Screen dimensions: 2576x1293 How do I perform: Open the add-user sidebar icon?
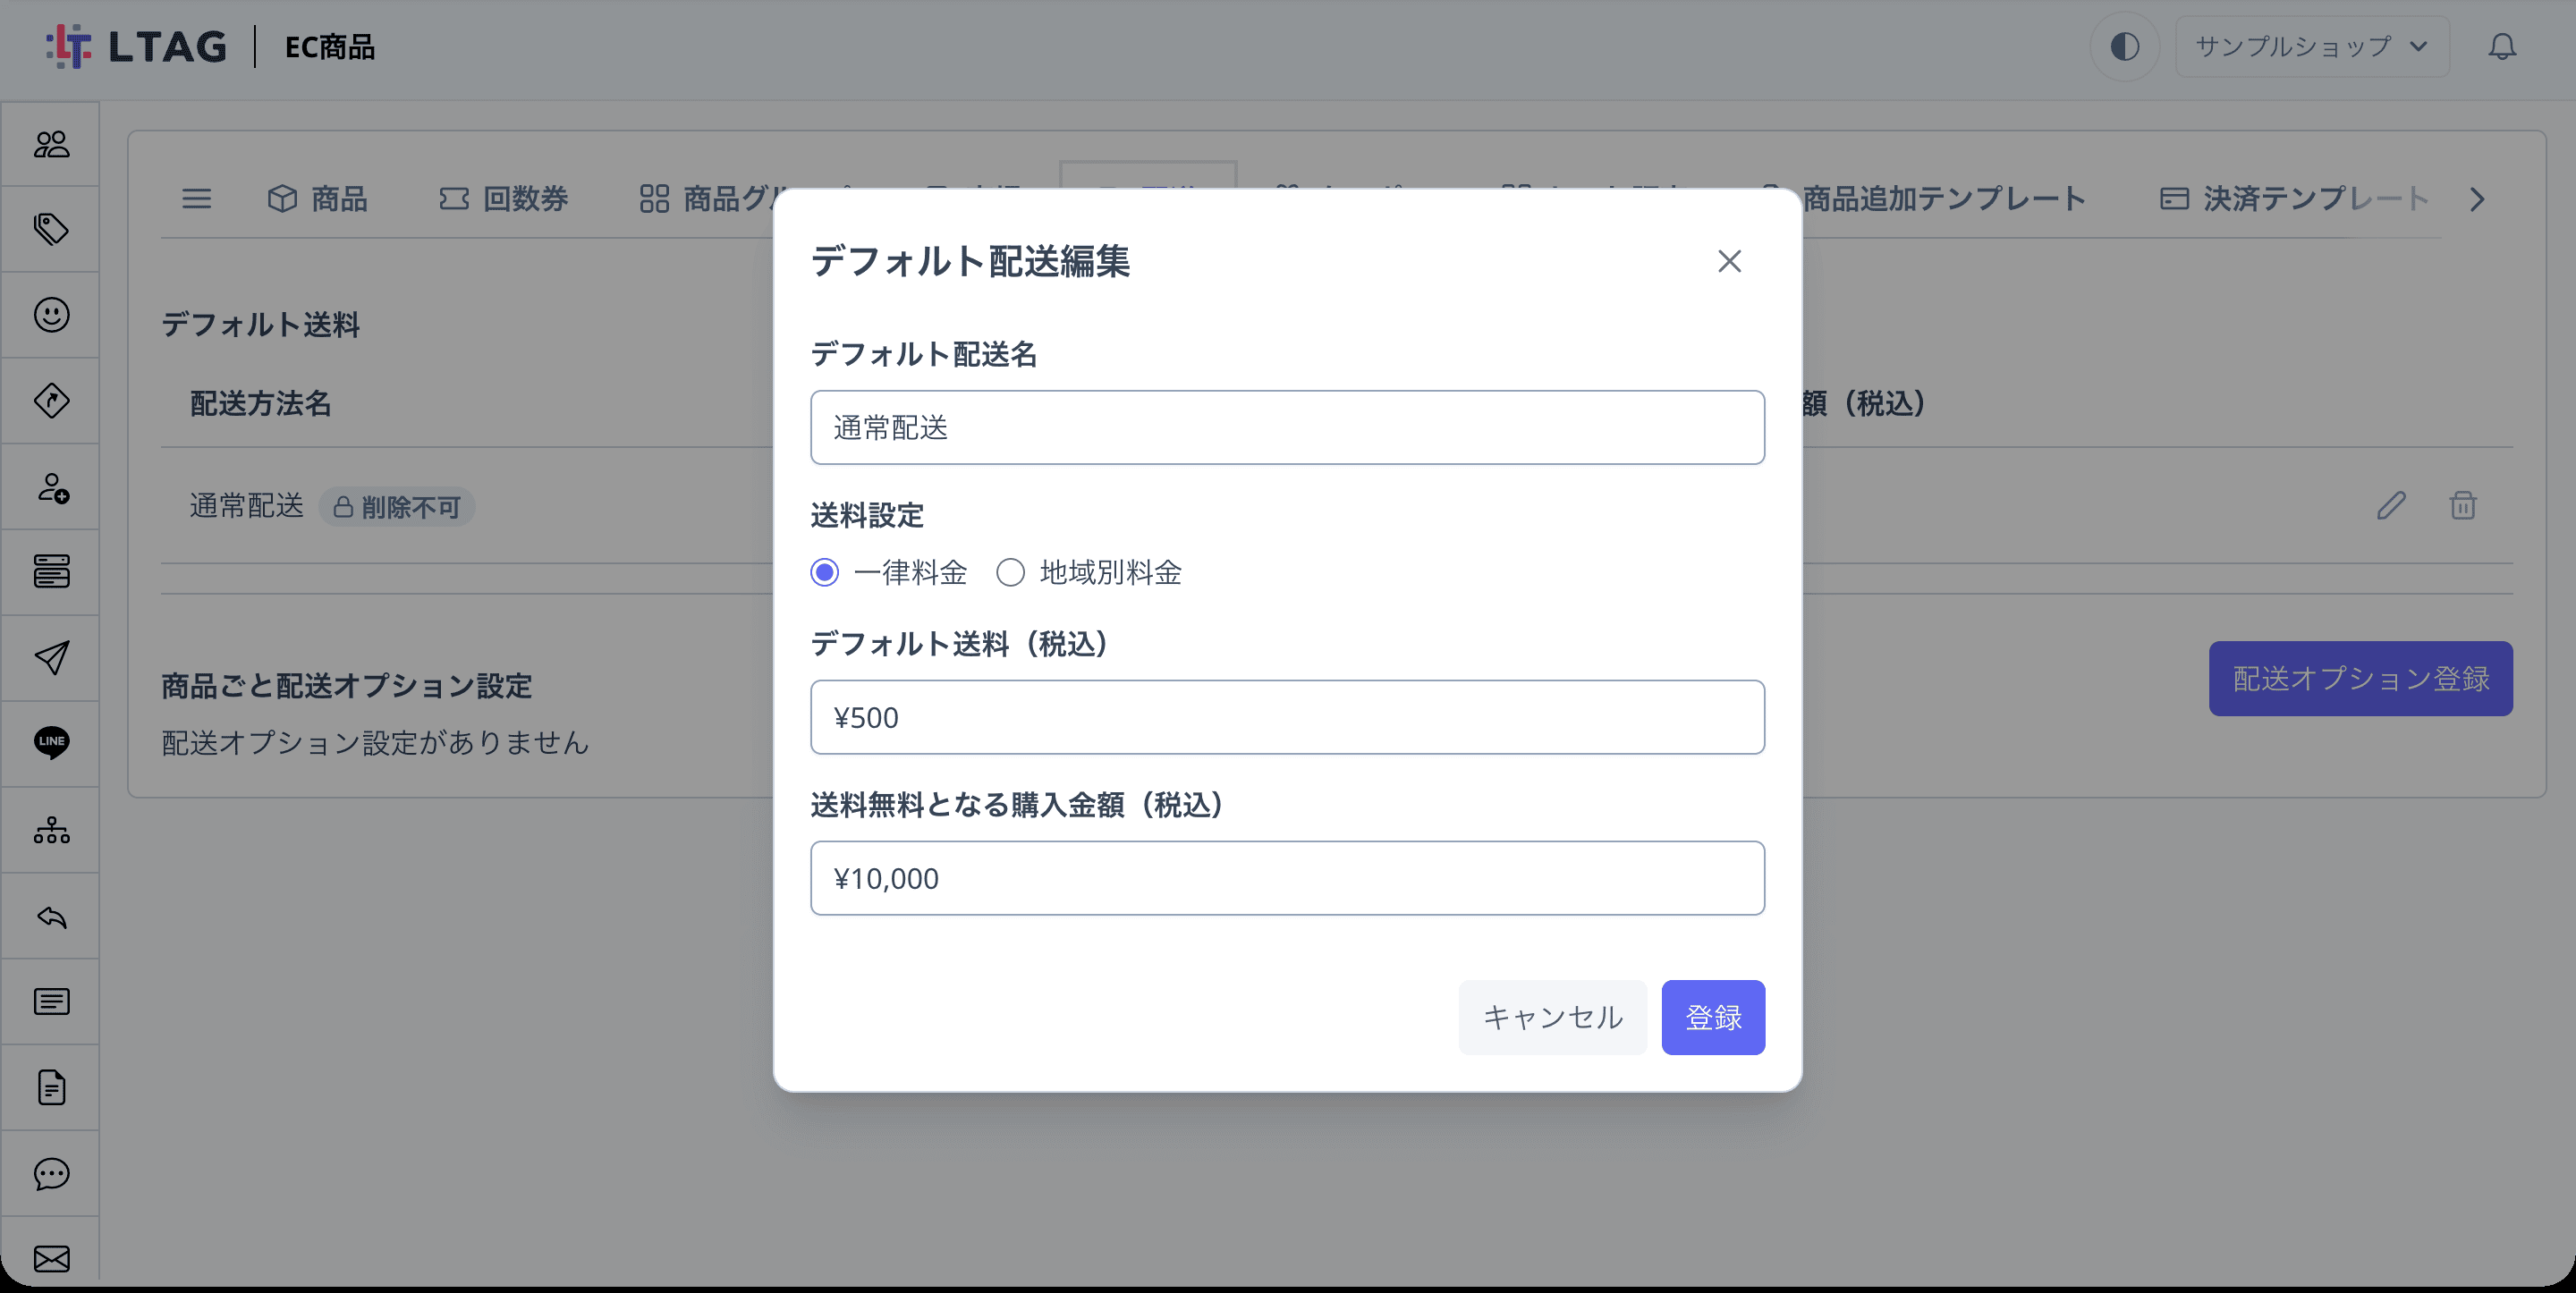pos(51,487)
